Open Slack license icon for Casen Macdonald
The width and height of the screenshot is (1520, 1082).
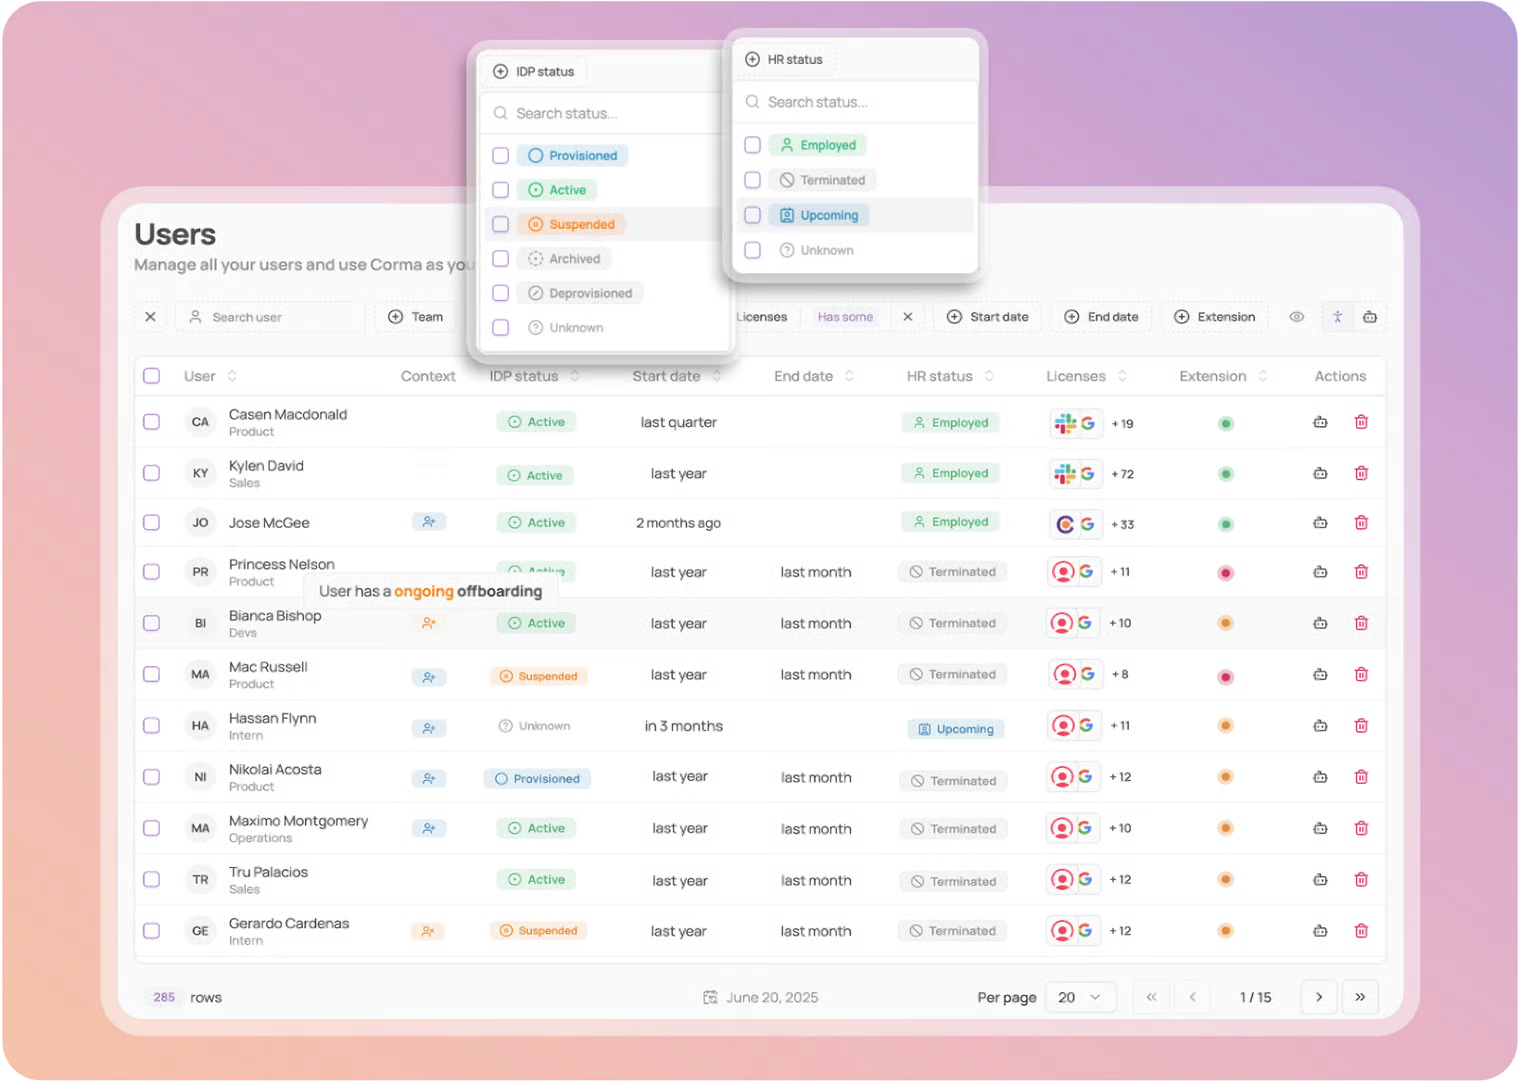(x=1065, y=423)
